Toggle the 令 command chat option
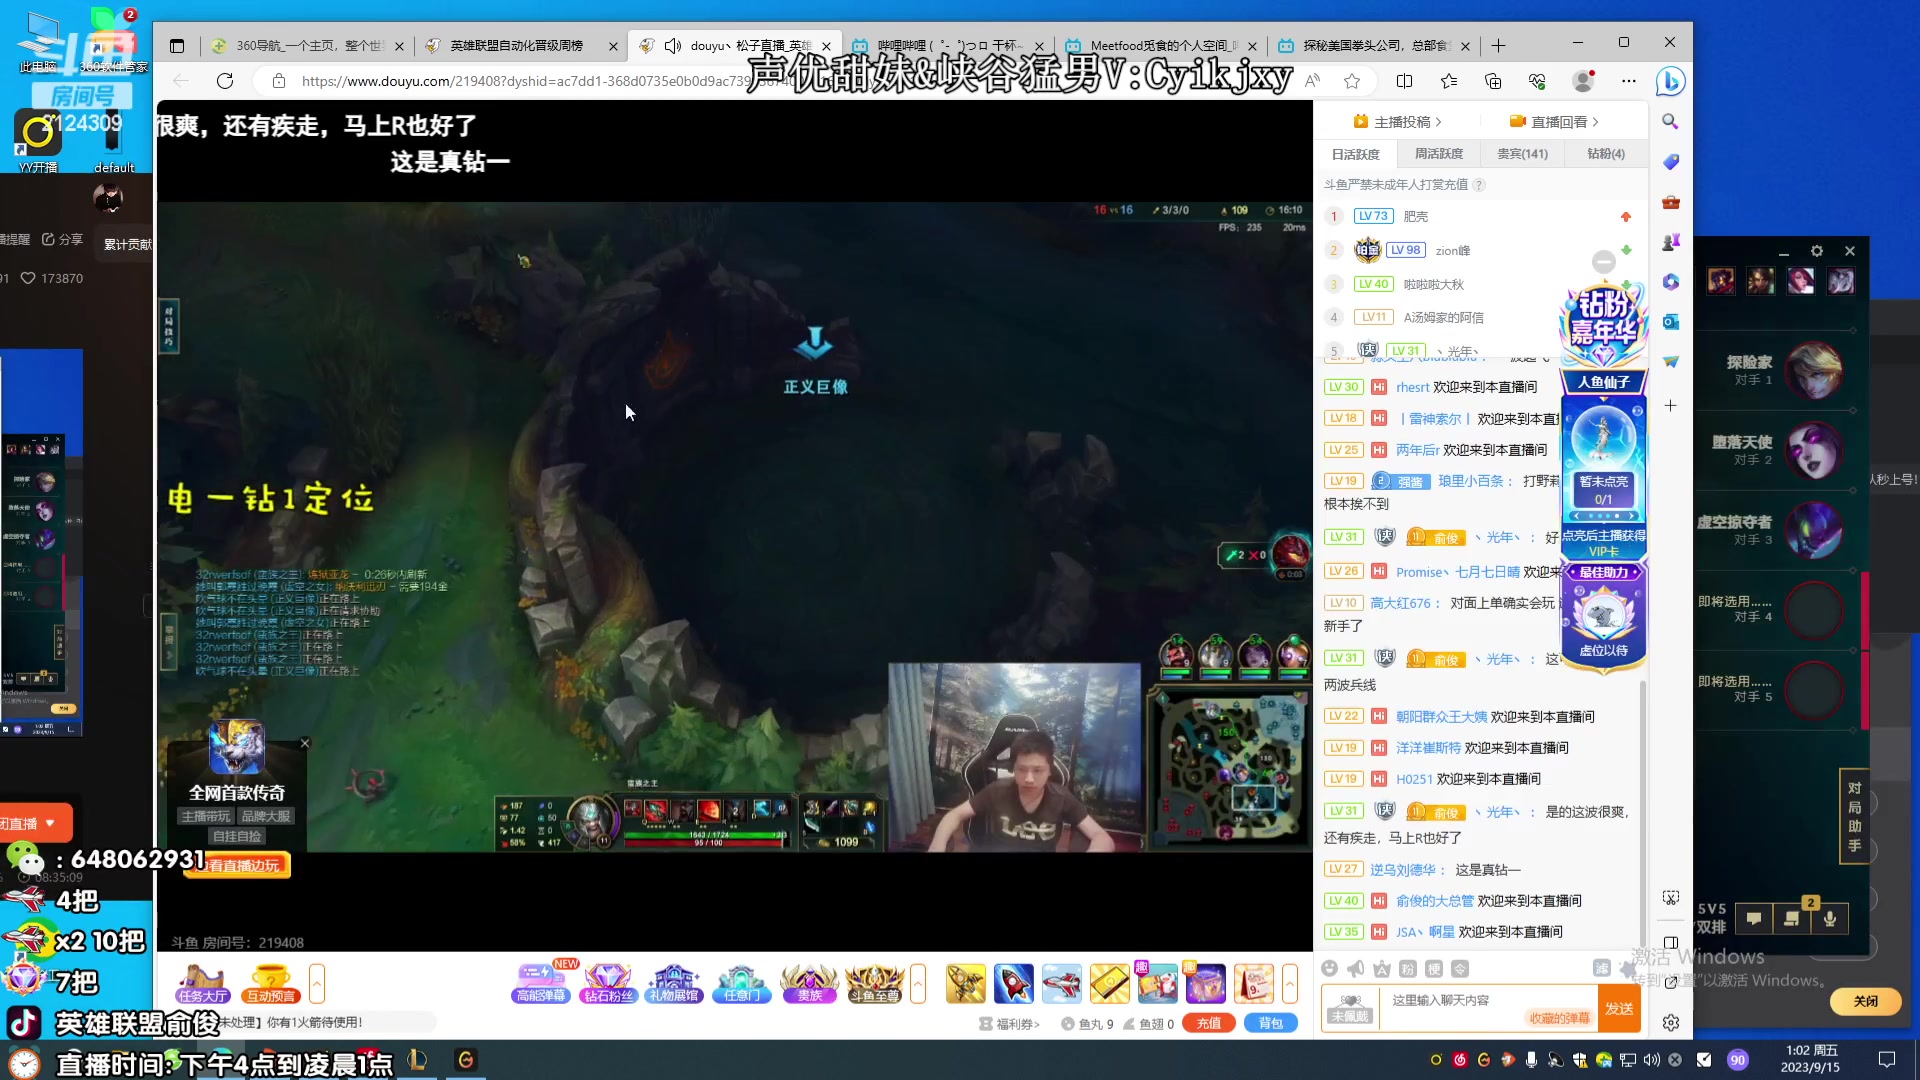 tap(1460, 968)
